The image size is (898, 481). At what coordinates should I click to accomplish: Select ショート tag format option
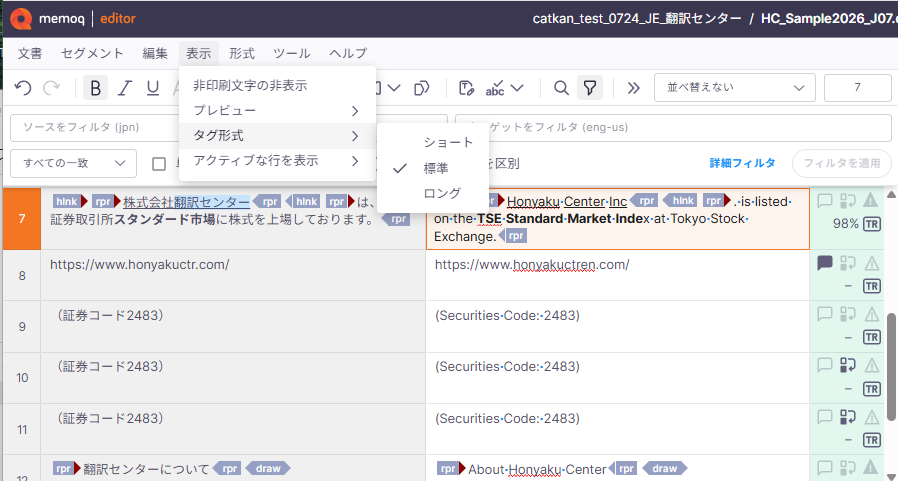point(448,142)
